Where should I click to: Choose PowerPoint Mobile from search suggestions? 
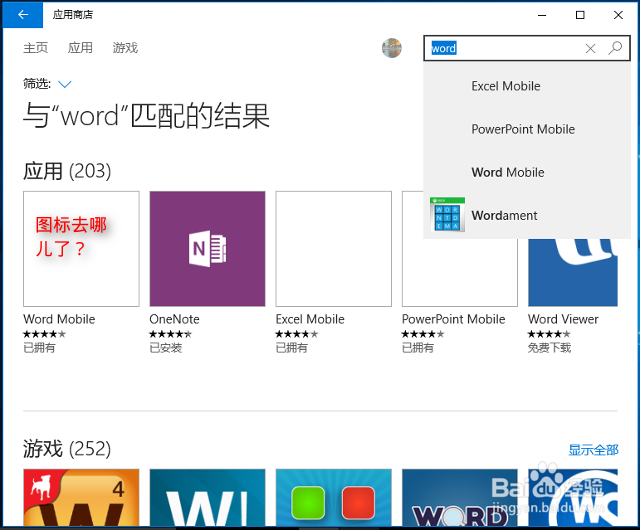[x=527, y=129]
